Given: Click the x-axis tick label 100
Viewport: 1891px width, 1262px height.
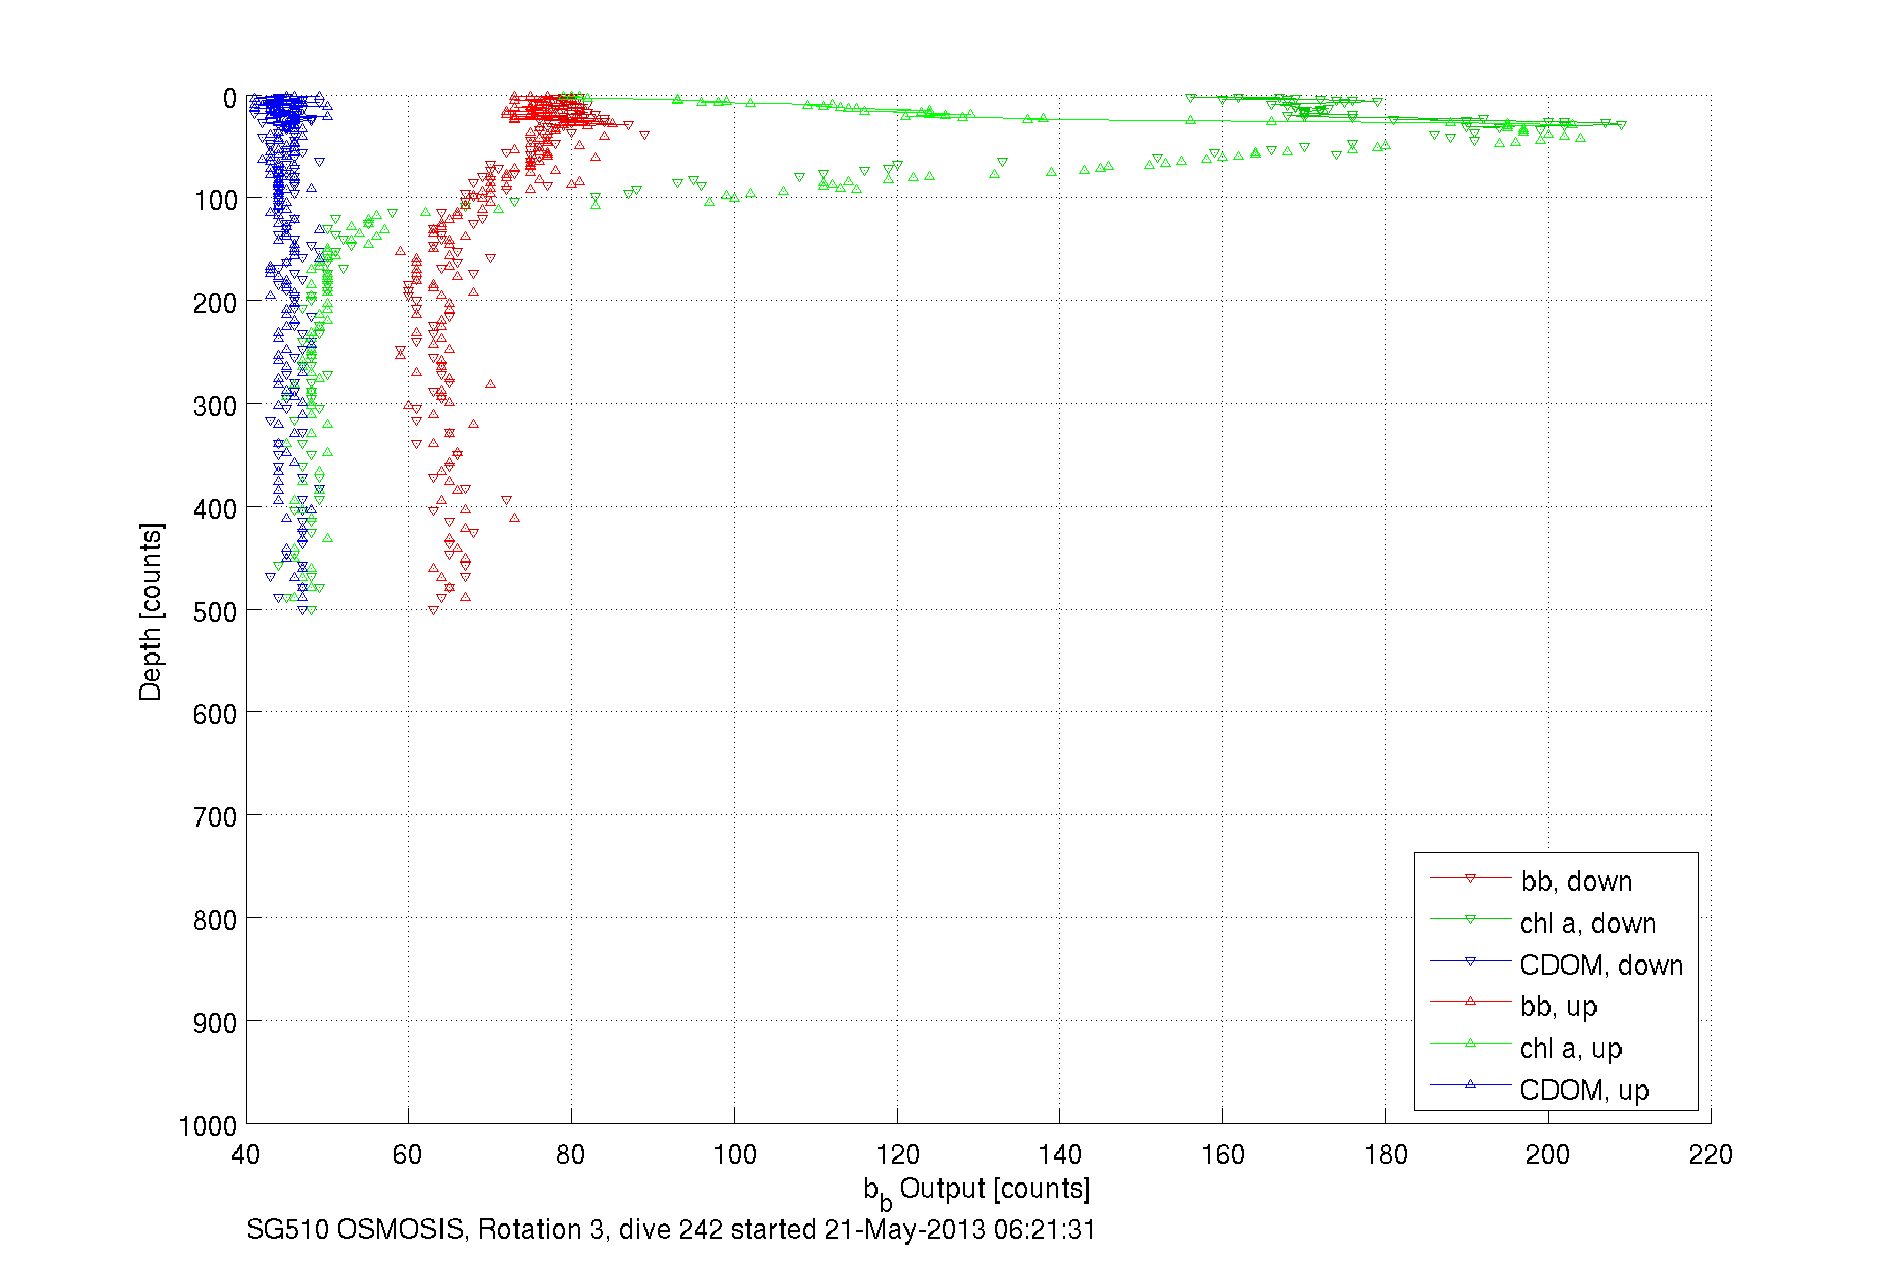Looking at the screenshot, I should (x=734, y=1155).
